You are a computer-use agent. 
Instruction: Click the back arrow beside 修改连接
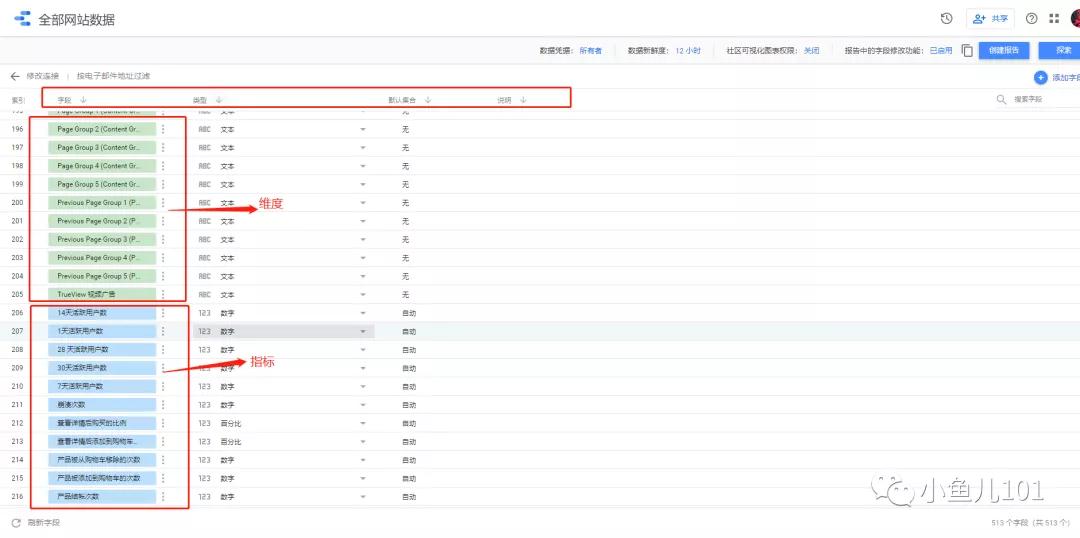[15, 76]
